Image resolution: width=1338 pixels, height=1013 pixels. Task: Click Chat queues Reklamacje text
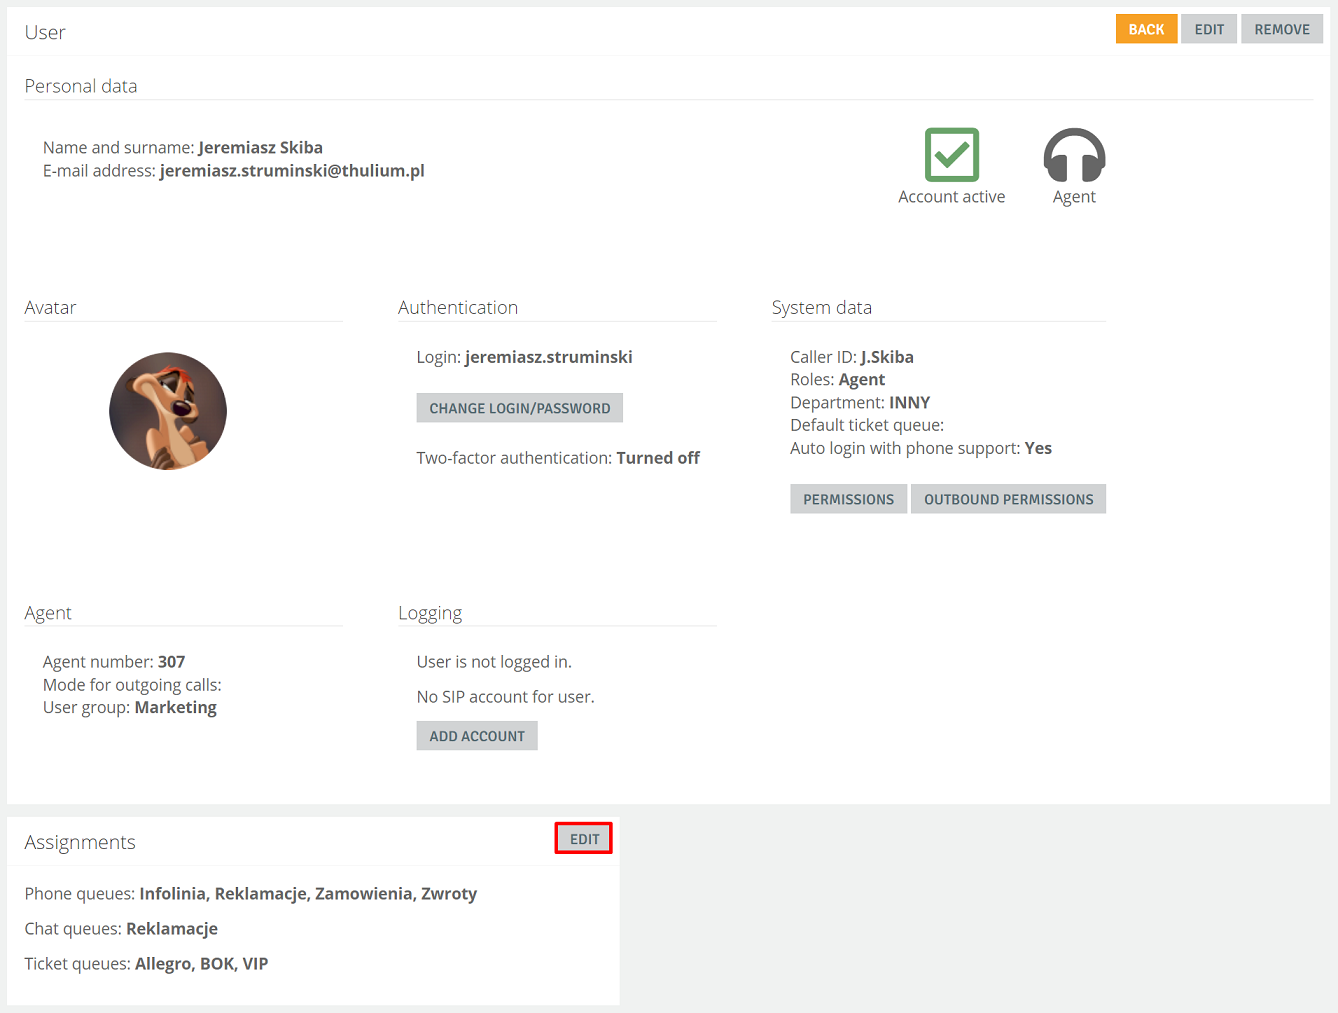point(121,929)
